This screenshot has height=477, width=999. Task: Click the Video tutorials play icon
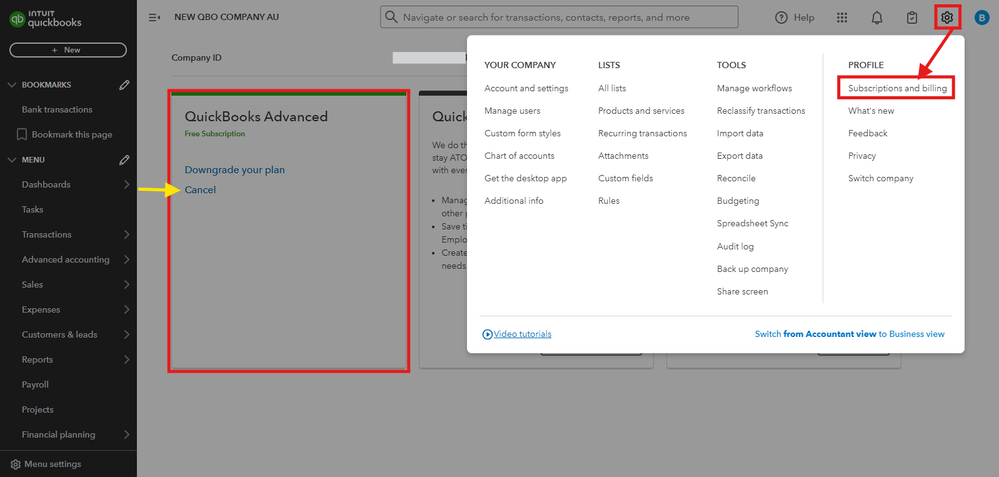click(488, 334)
